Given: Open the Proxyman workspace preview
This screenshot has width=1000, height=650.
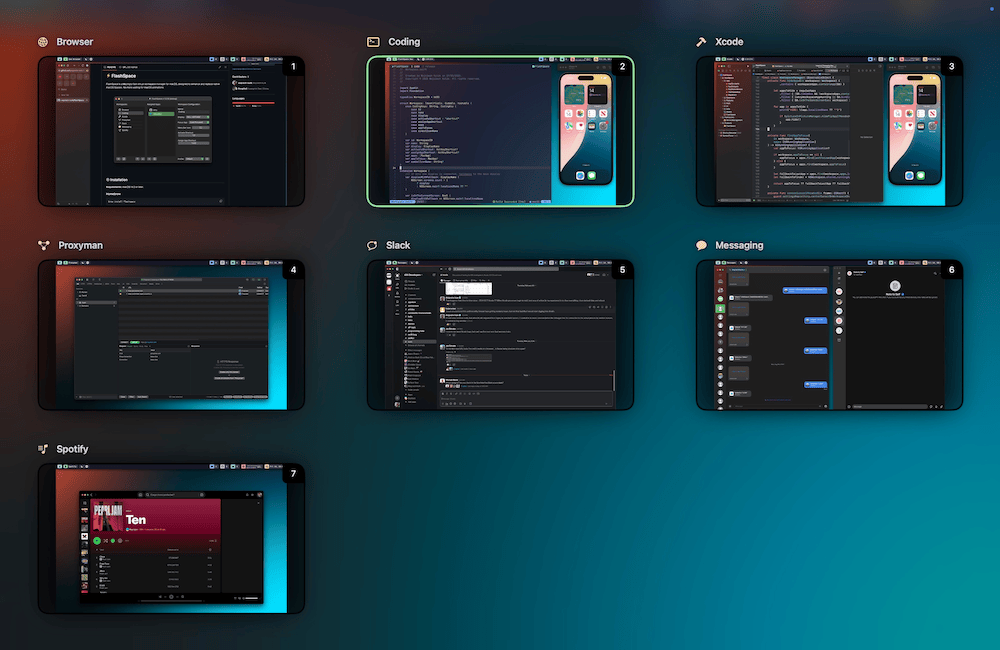Looking at the screenshot, I should (x=170, y=335).
